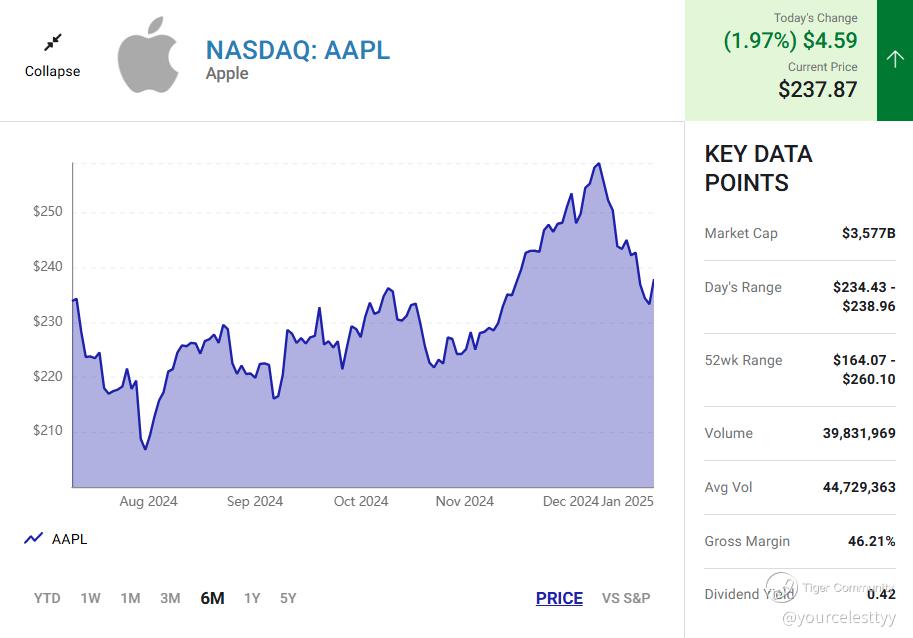Select the YTD time range
This screenshot has width=913, height=638.
47,598
